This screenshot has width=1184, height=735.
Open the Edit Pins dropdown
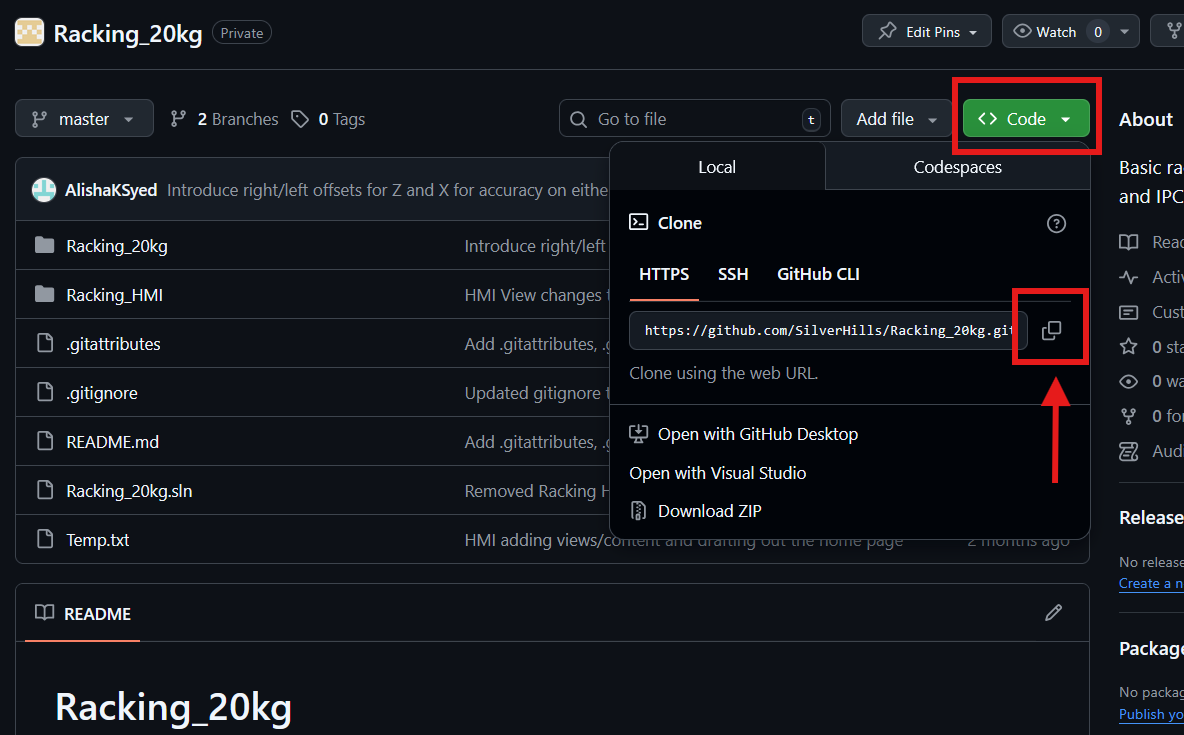(927, 32)
